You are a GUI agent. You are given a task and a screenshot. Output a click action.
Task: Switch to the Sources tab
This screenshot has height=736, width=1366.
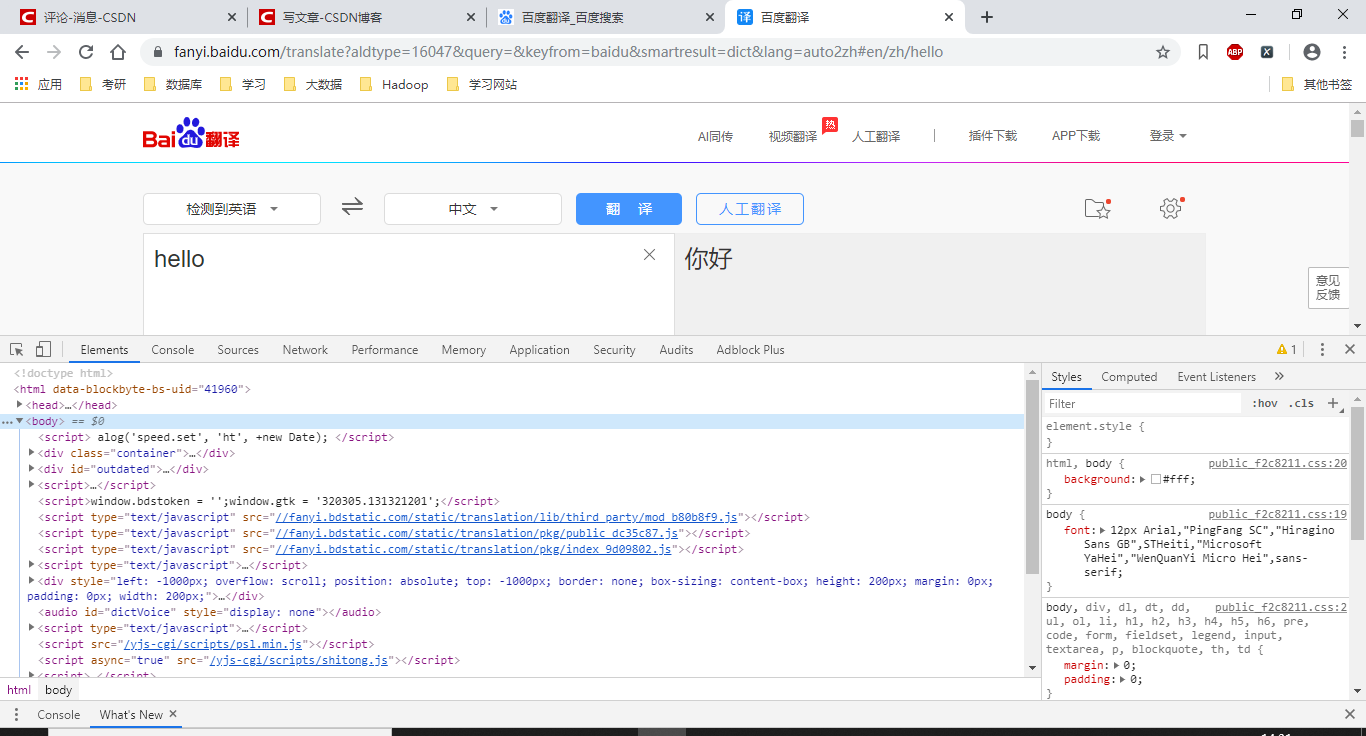[238, 350]
